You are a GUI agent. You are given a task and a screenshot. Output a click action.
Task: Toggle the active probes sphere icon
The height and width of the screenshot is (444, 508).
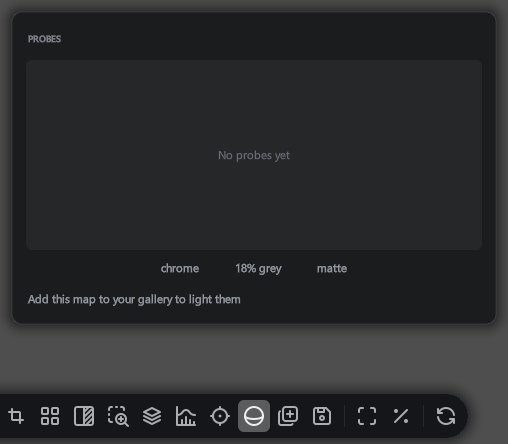[x=254, y=416]
